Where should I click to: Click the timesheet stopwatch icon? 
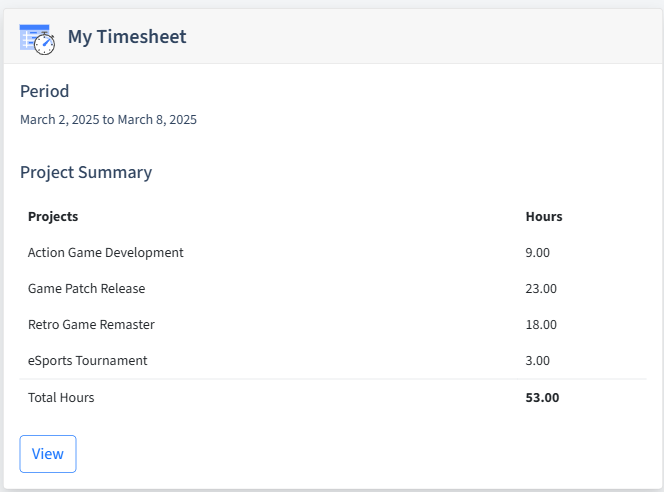coord(37,39)
